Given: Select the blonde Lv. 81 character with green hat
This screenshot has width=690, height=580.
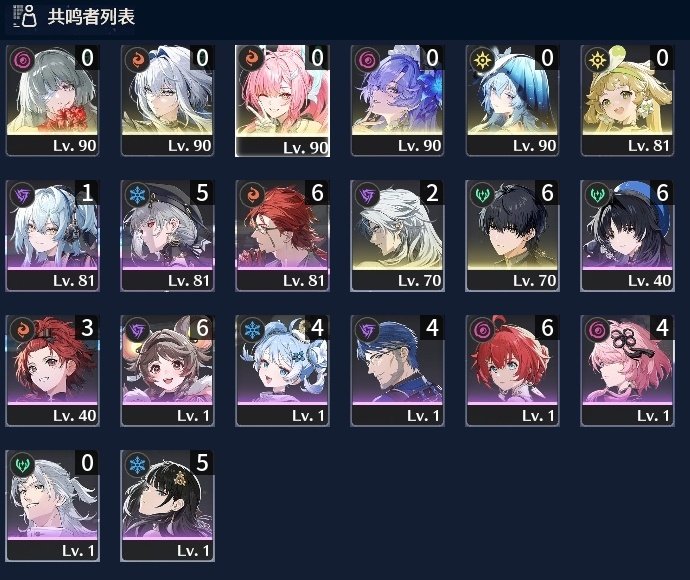Looking at the screenshot, I should [x=628, y=101].
